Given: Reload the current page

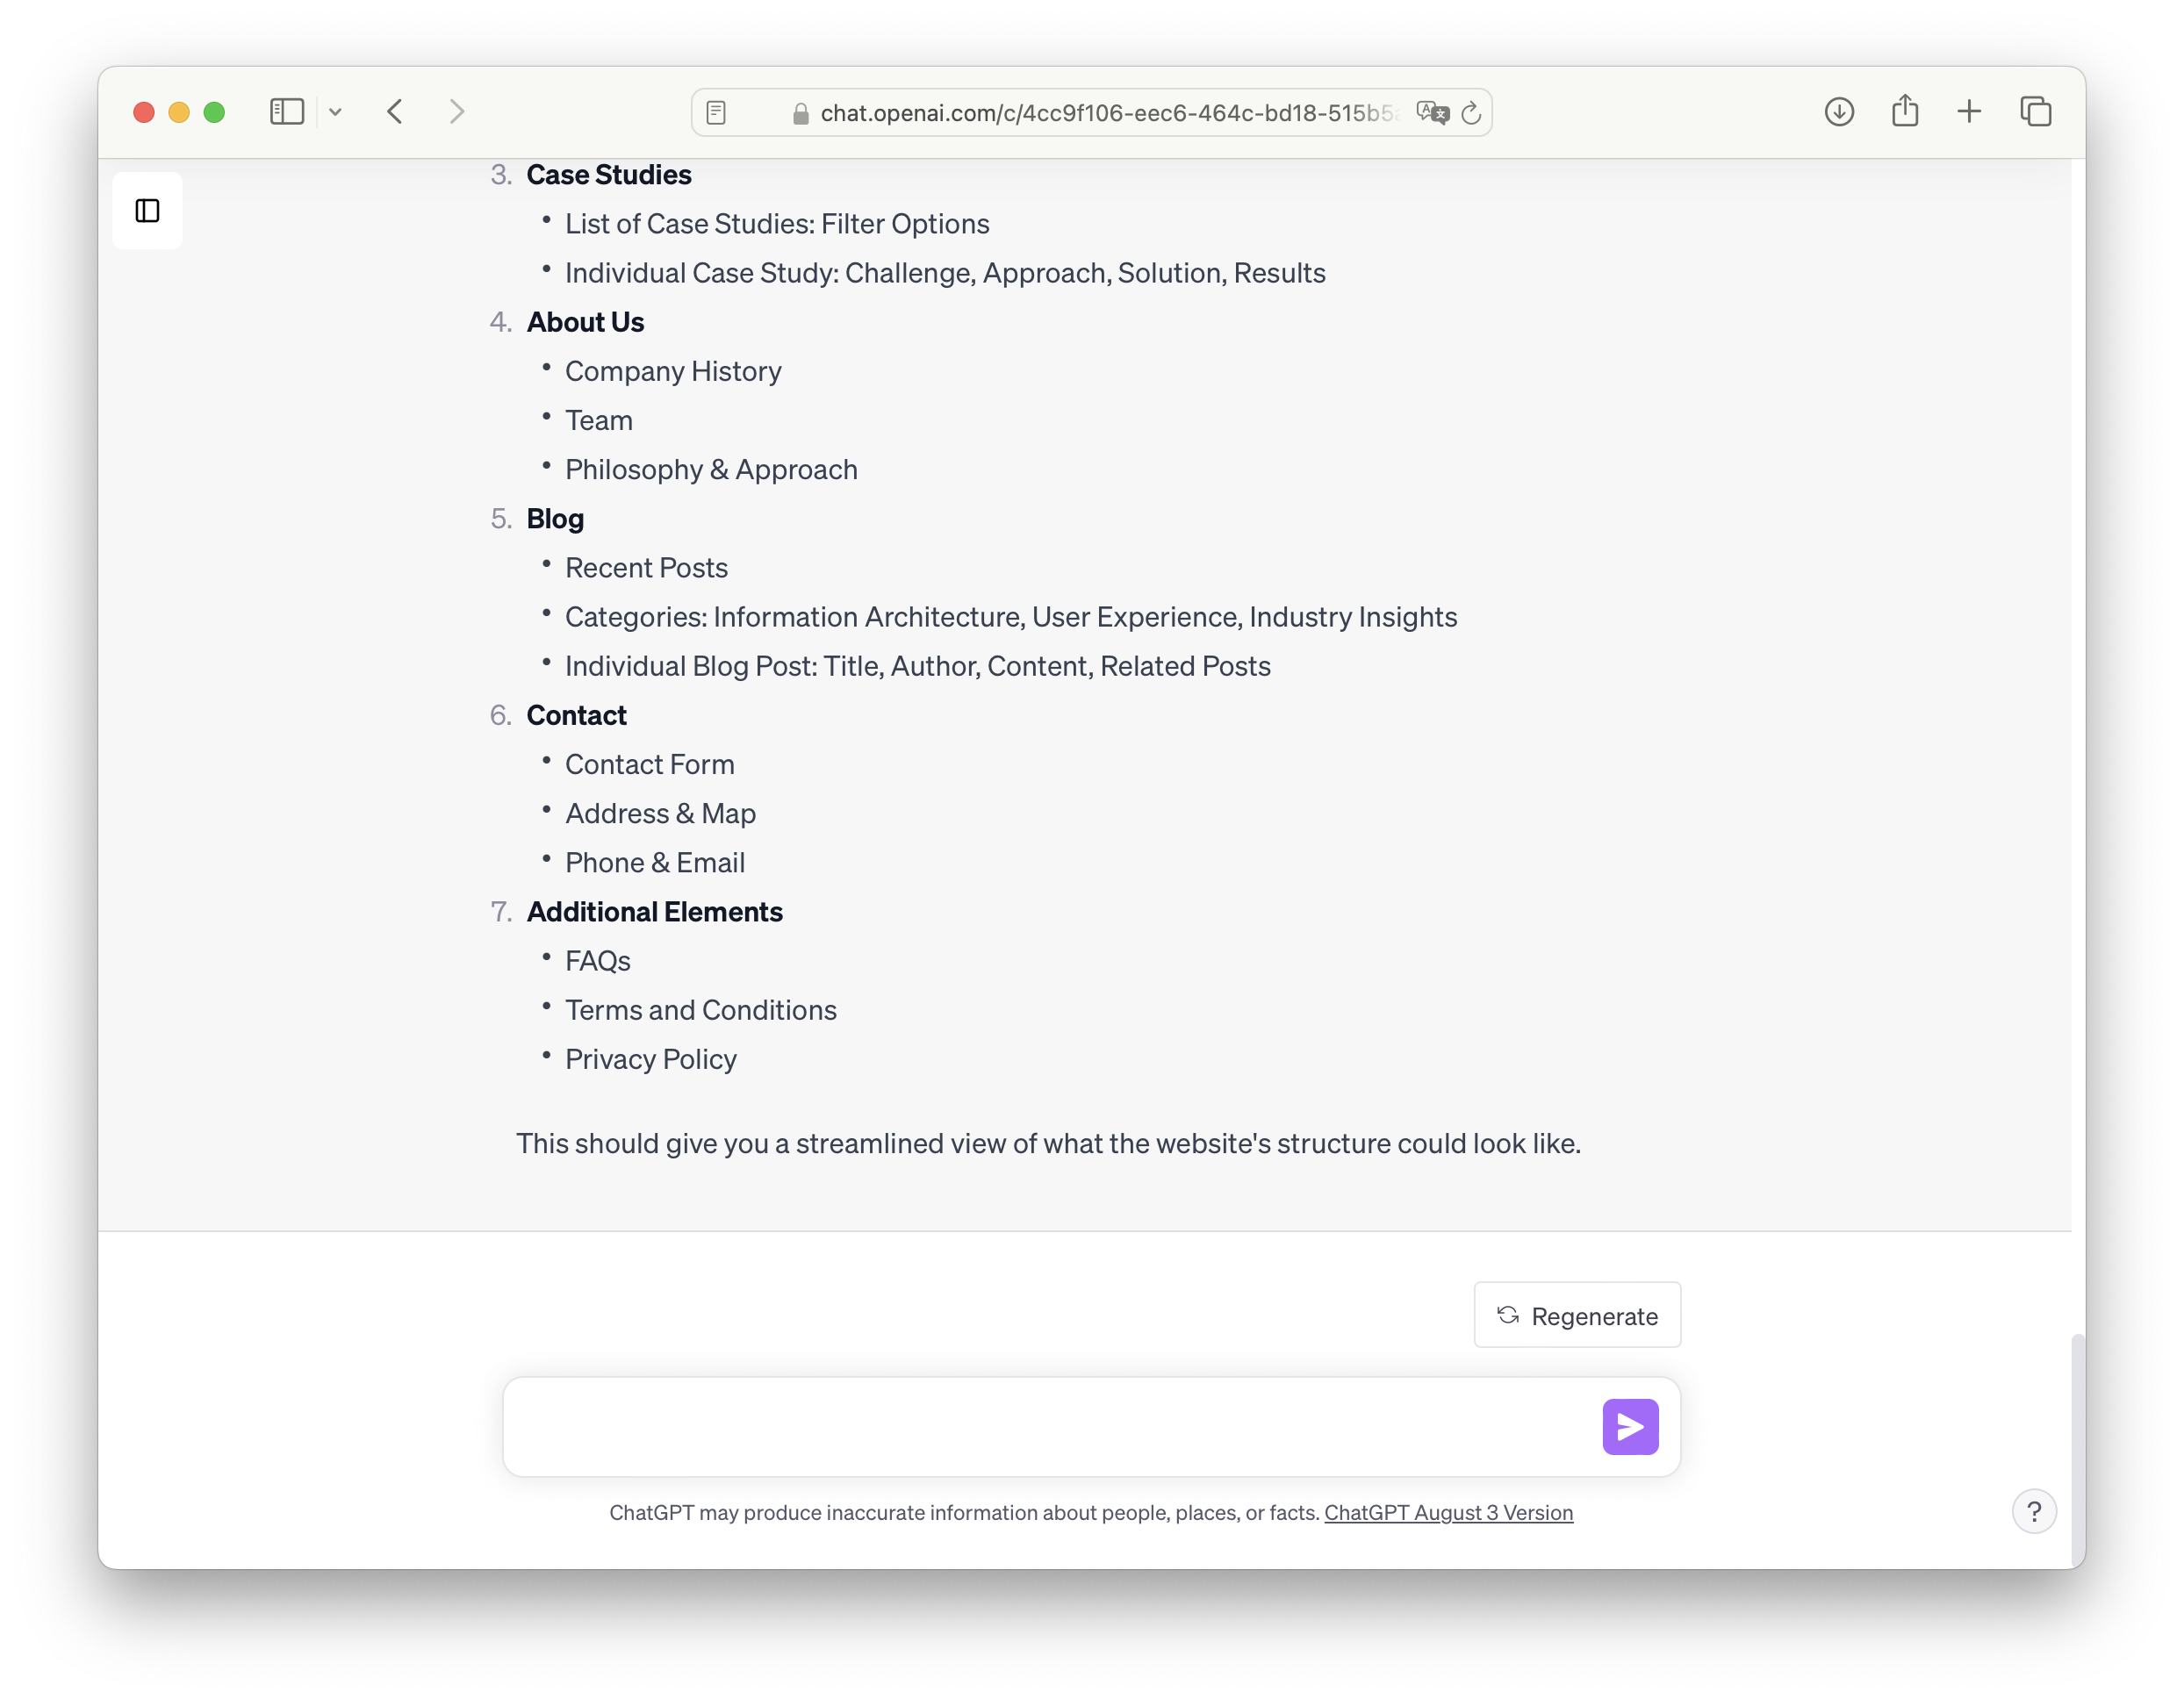Looking at the screenshot, I should click(x=1471, y=113).
